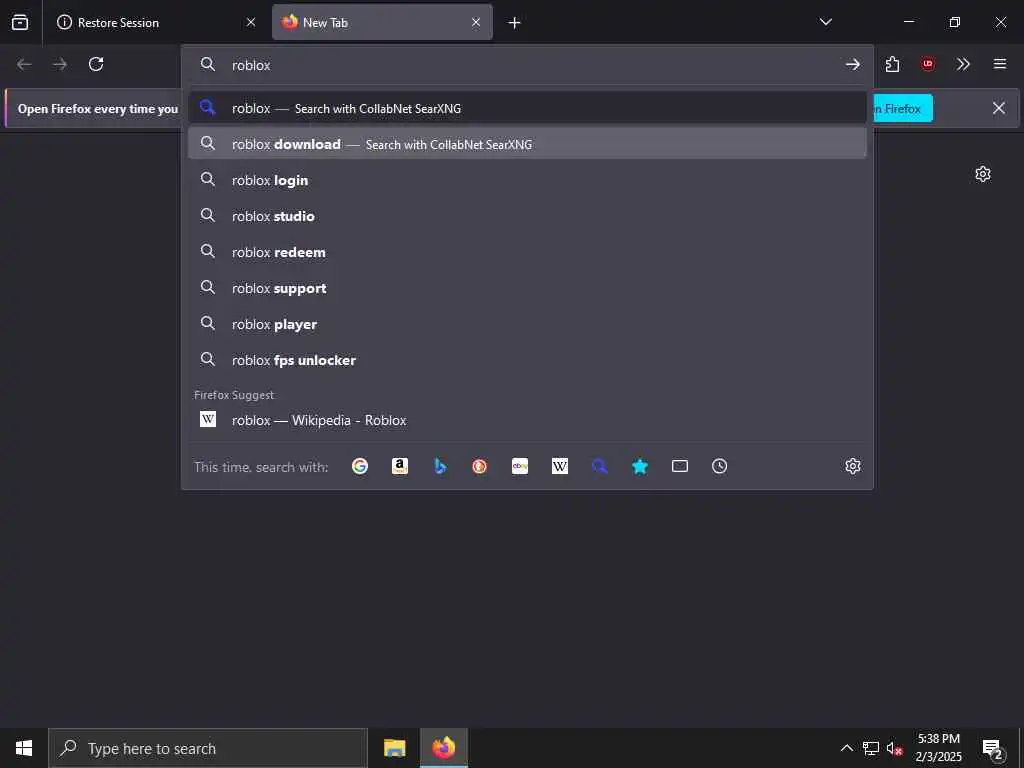1024x768 pixels.
Task: Open the Wikipedia - Roblox suggestion
Action: (527, 420)
